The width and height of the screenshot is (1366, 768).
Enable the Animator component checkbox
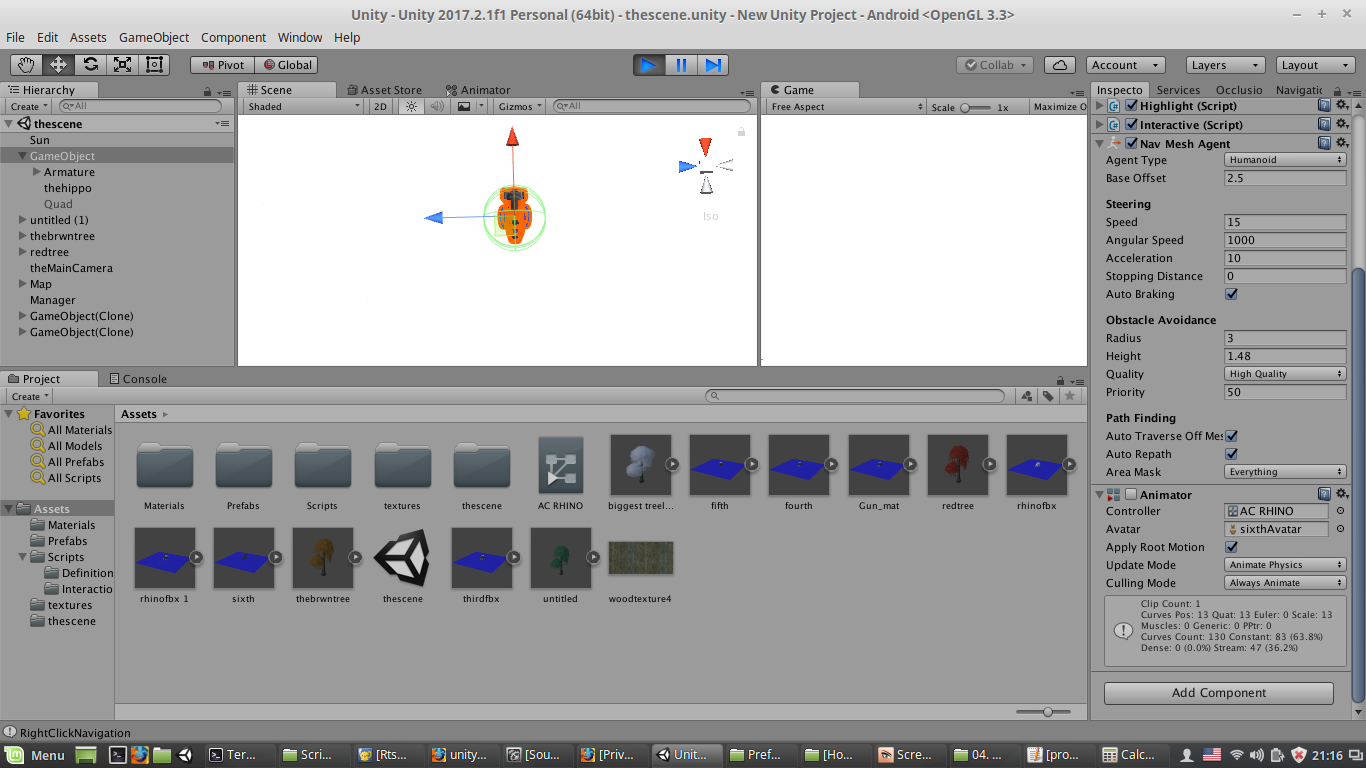[x=1132, y=494]
